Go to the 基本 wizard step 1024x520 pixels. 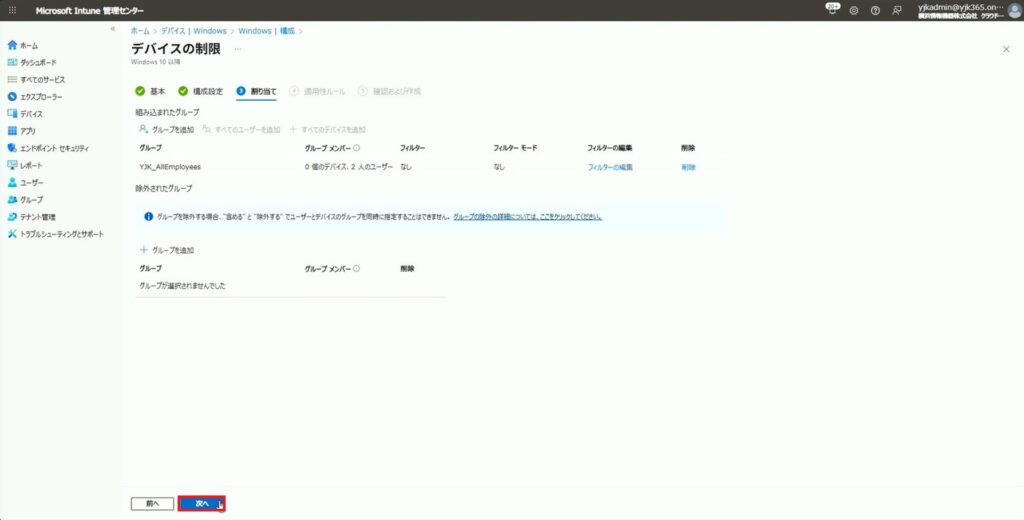click(151, 91)
